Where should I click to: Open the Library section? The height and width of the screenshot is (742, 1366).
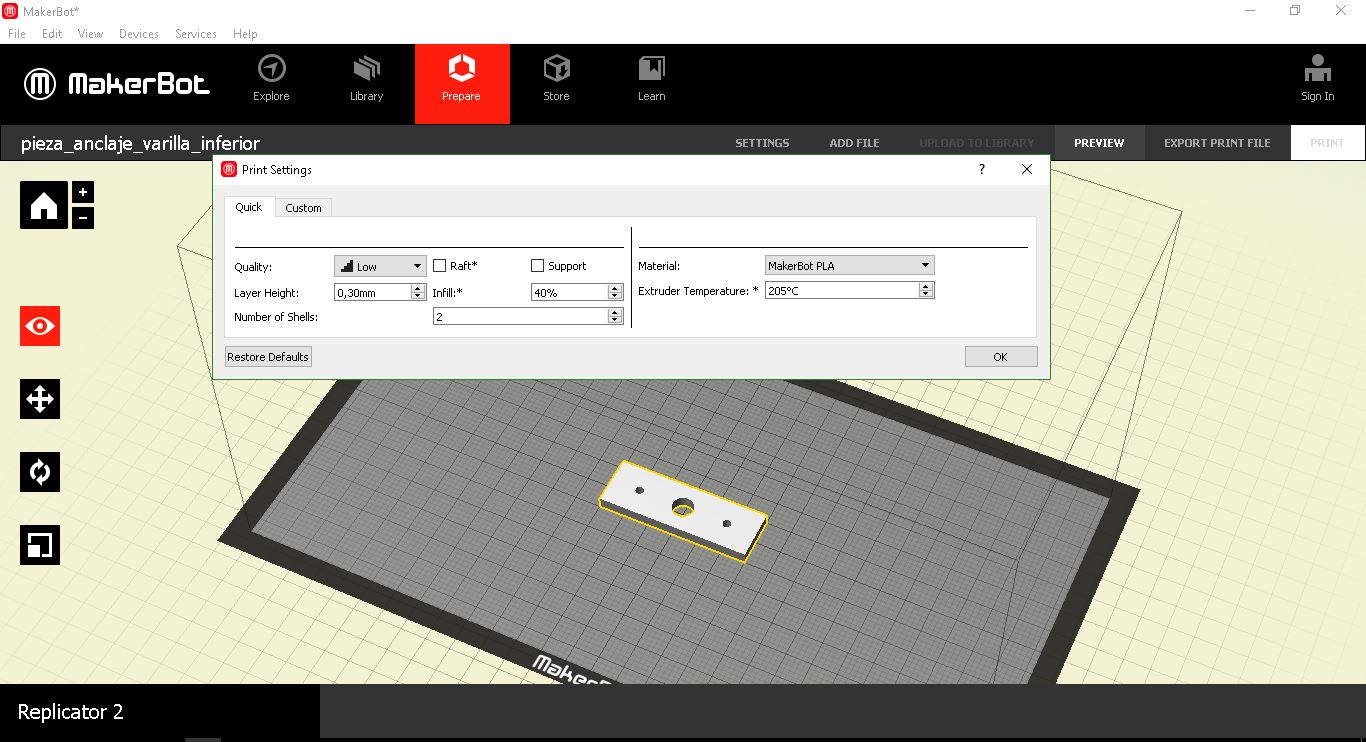[367, 79]
